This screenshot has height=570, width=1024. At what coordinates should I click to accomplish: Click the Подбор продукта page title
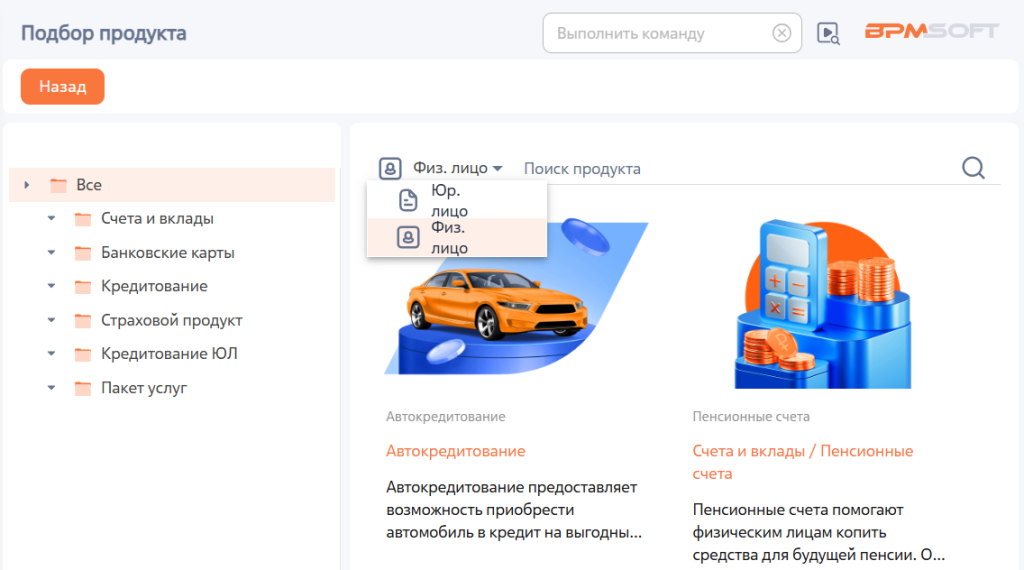[104, 33]
